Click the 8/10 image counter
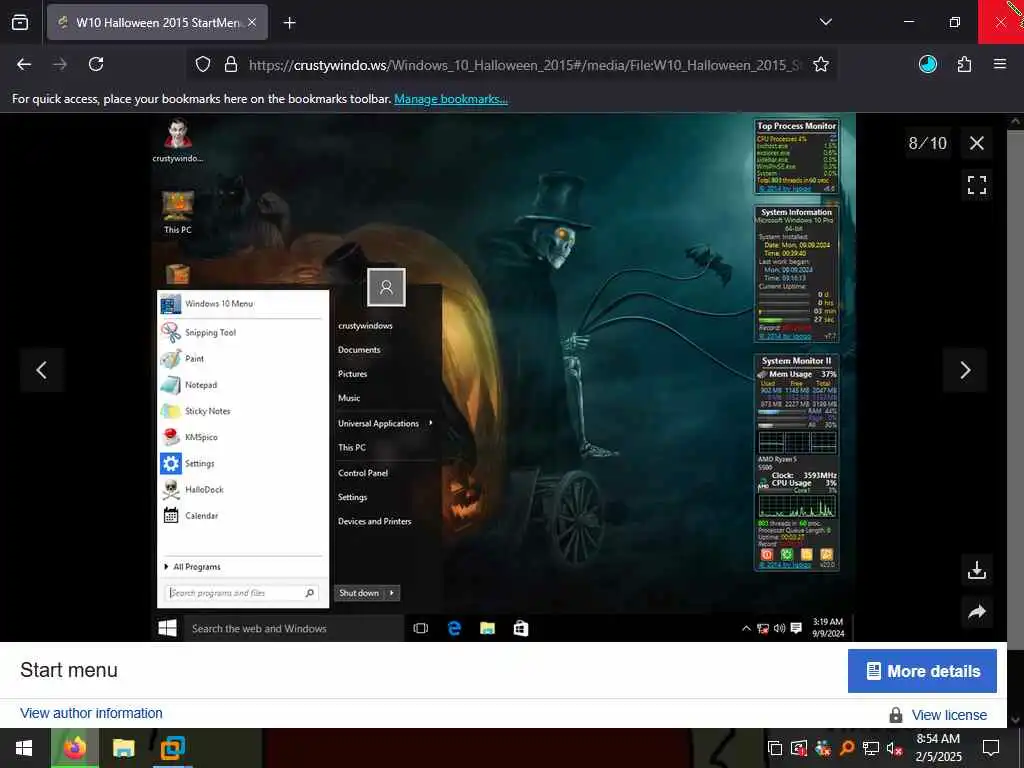This screenshot has height=768, width=1024. 927,143
